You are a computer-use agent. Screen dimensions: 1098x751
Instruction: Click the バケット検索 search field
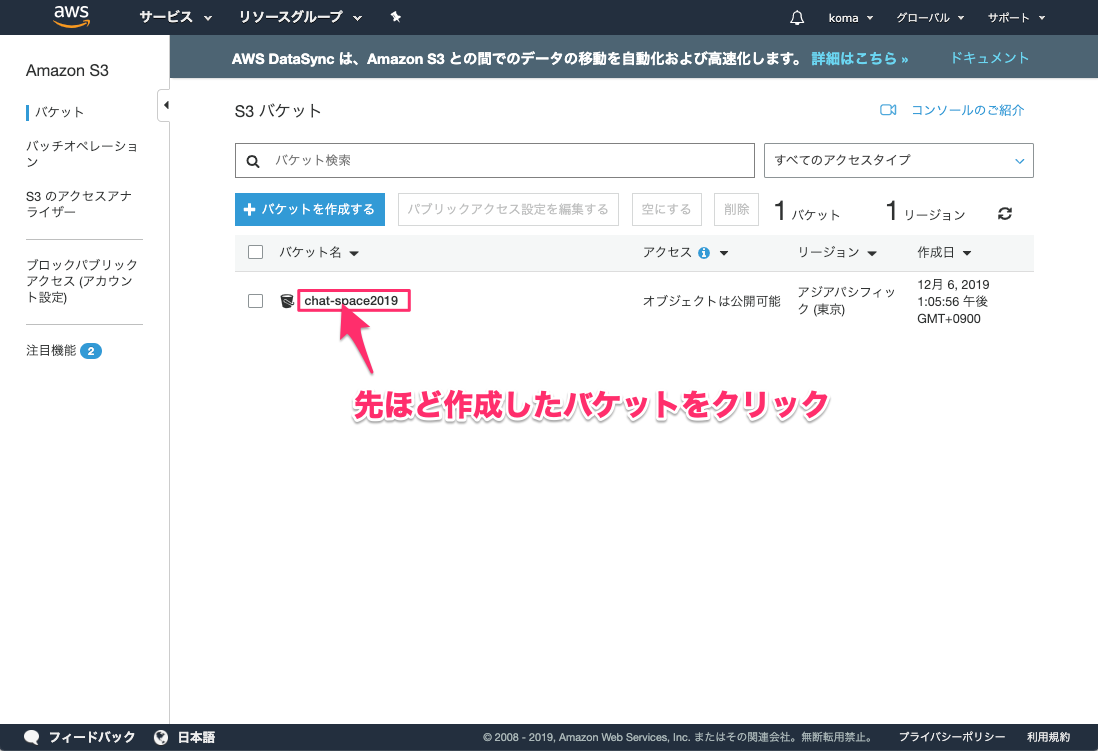[510, 160]
